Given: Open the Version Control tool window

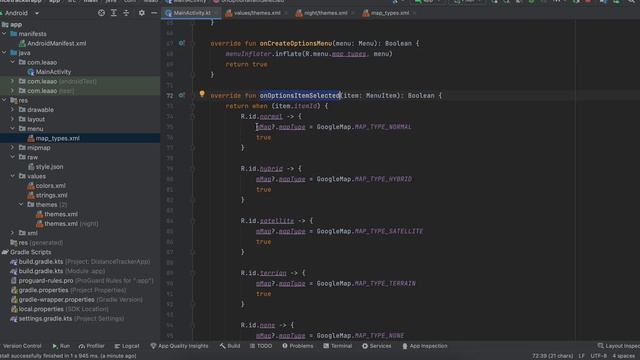Looking at the screenshot, I should 22,346.
